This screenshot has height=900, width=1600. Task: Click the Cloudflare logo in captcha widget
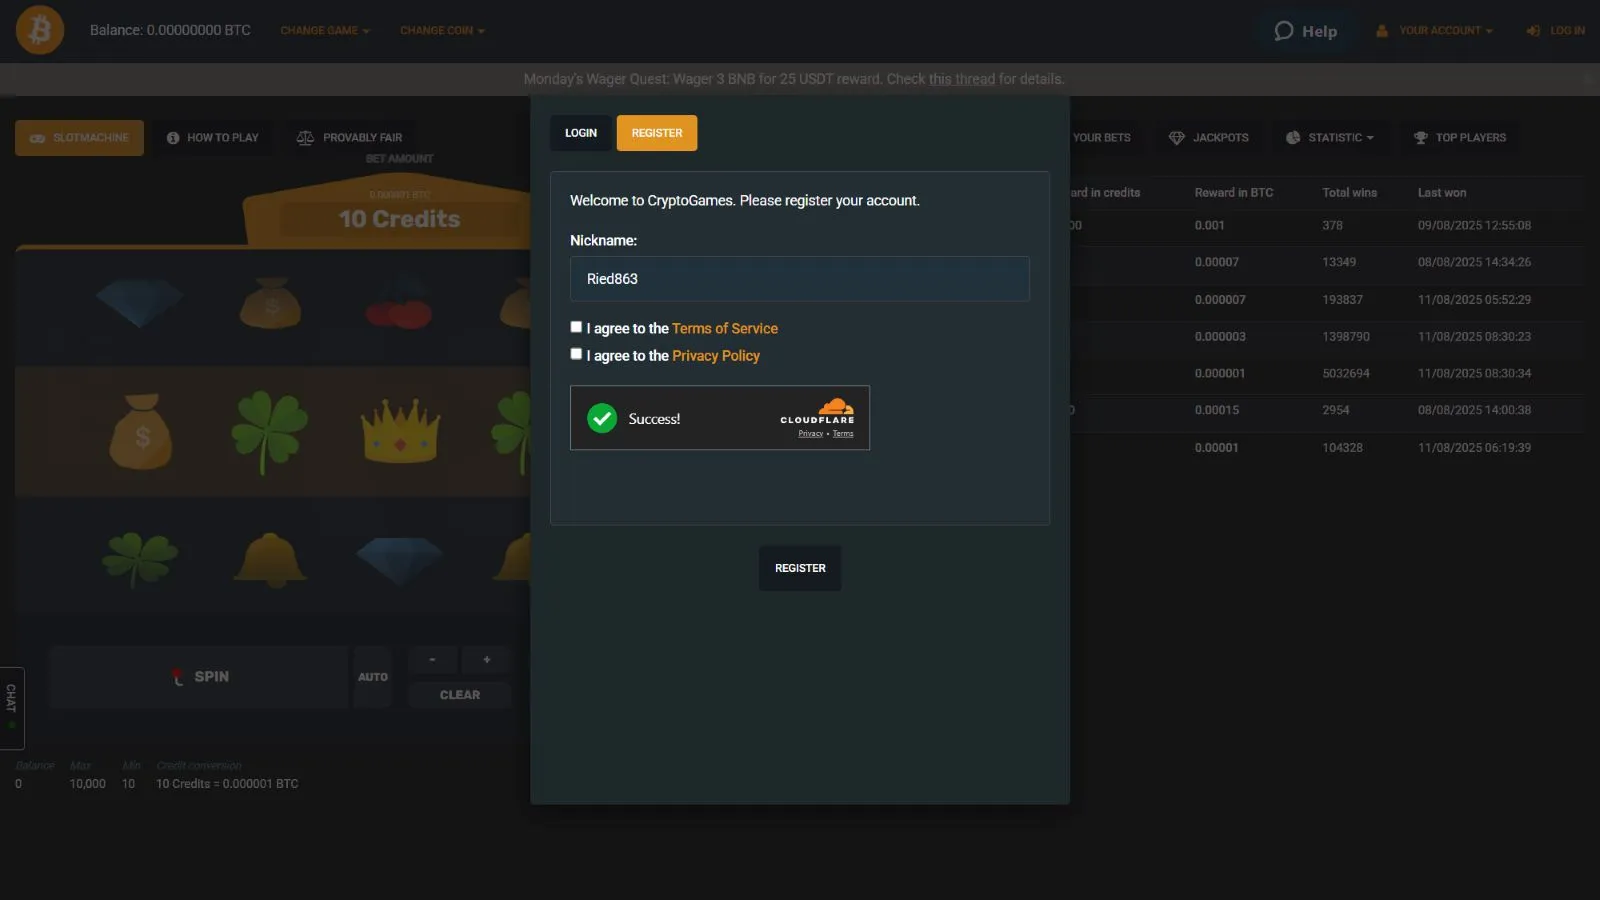pos(817,411)
